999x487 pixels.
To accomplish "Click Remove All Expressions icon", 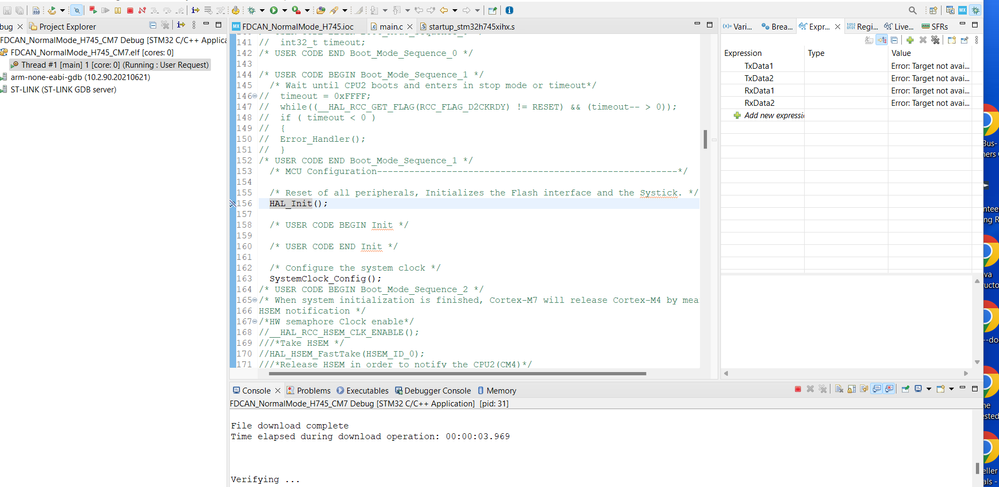I will tap(935, 40).
